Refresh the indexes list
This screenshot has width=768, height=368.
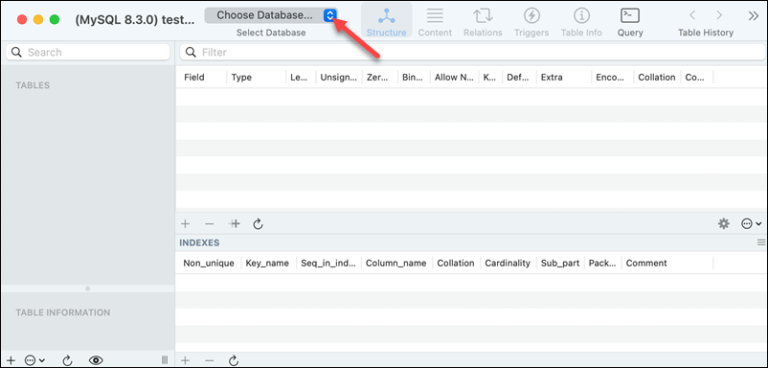[x=234, y=360]
